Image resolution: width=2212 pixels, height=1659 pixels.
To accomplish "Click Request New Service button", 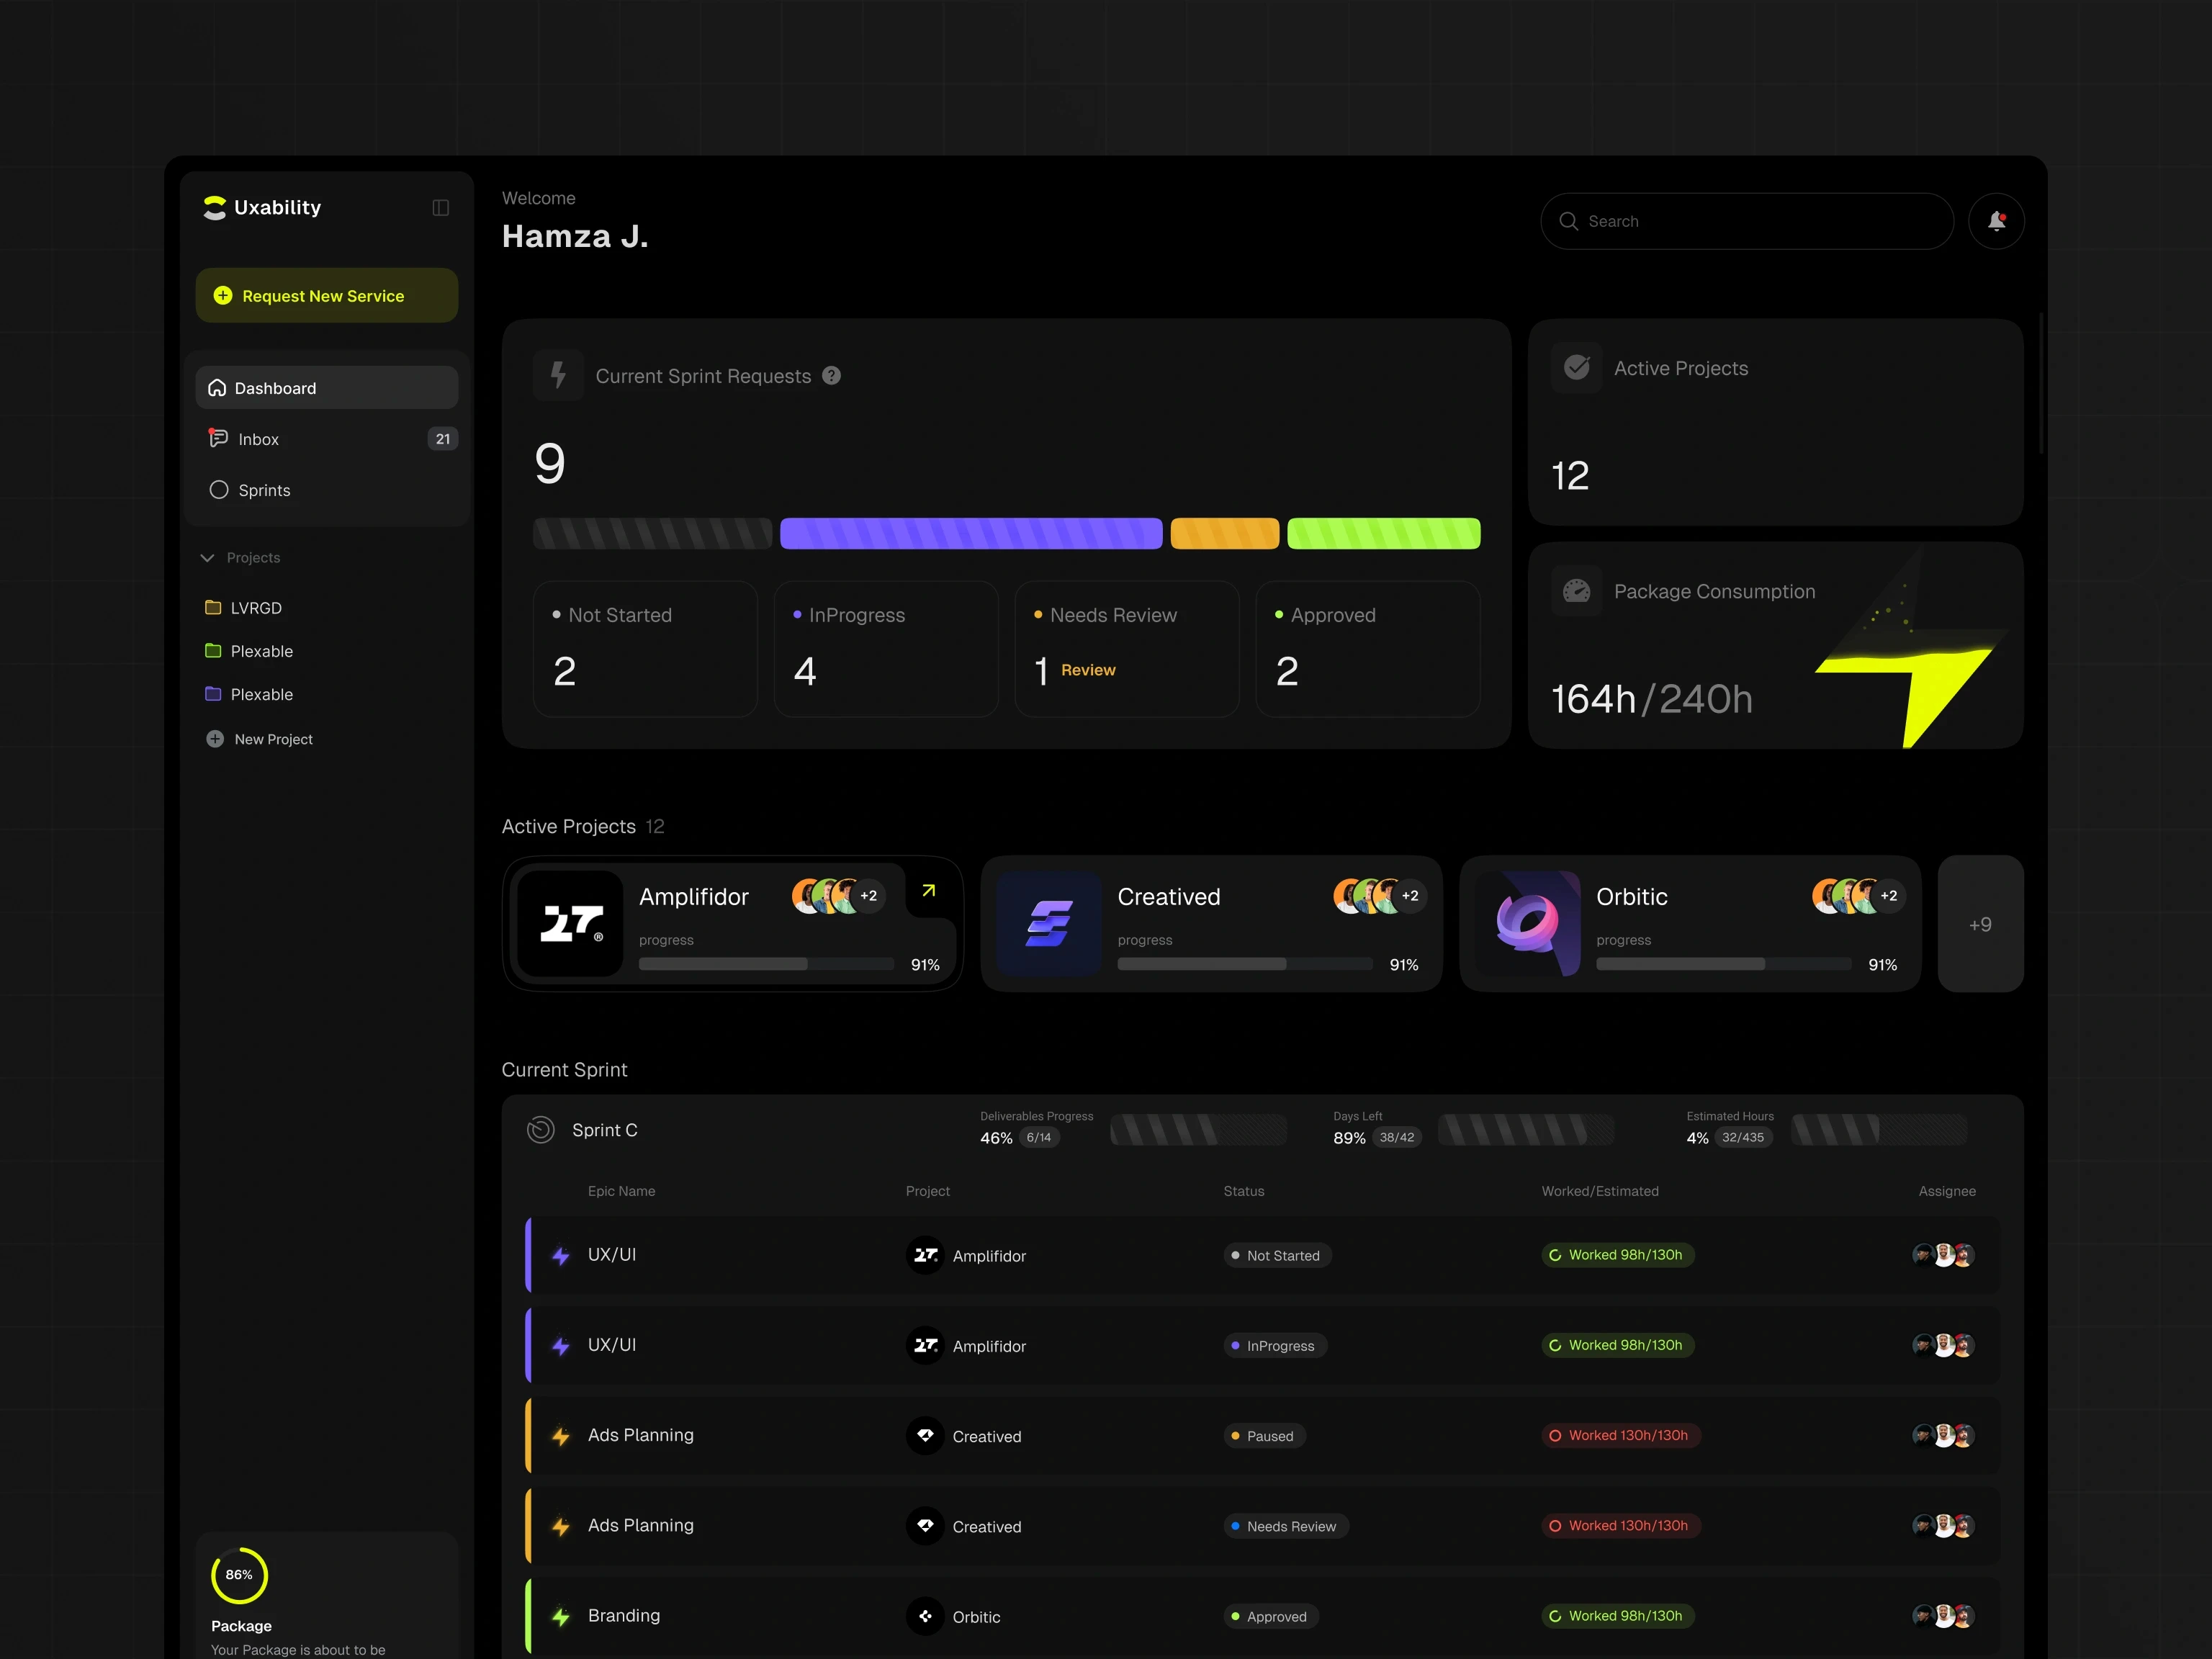I will [326, 295].
